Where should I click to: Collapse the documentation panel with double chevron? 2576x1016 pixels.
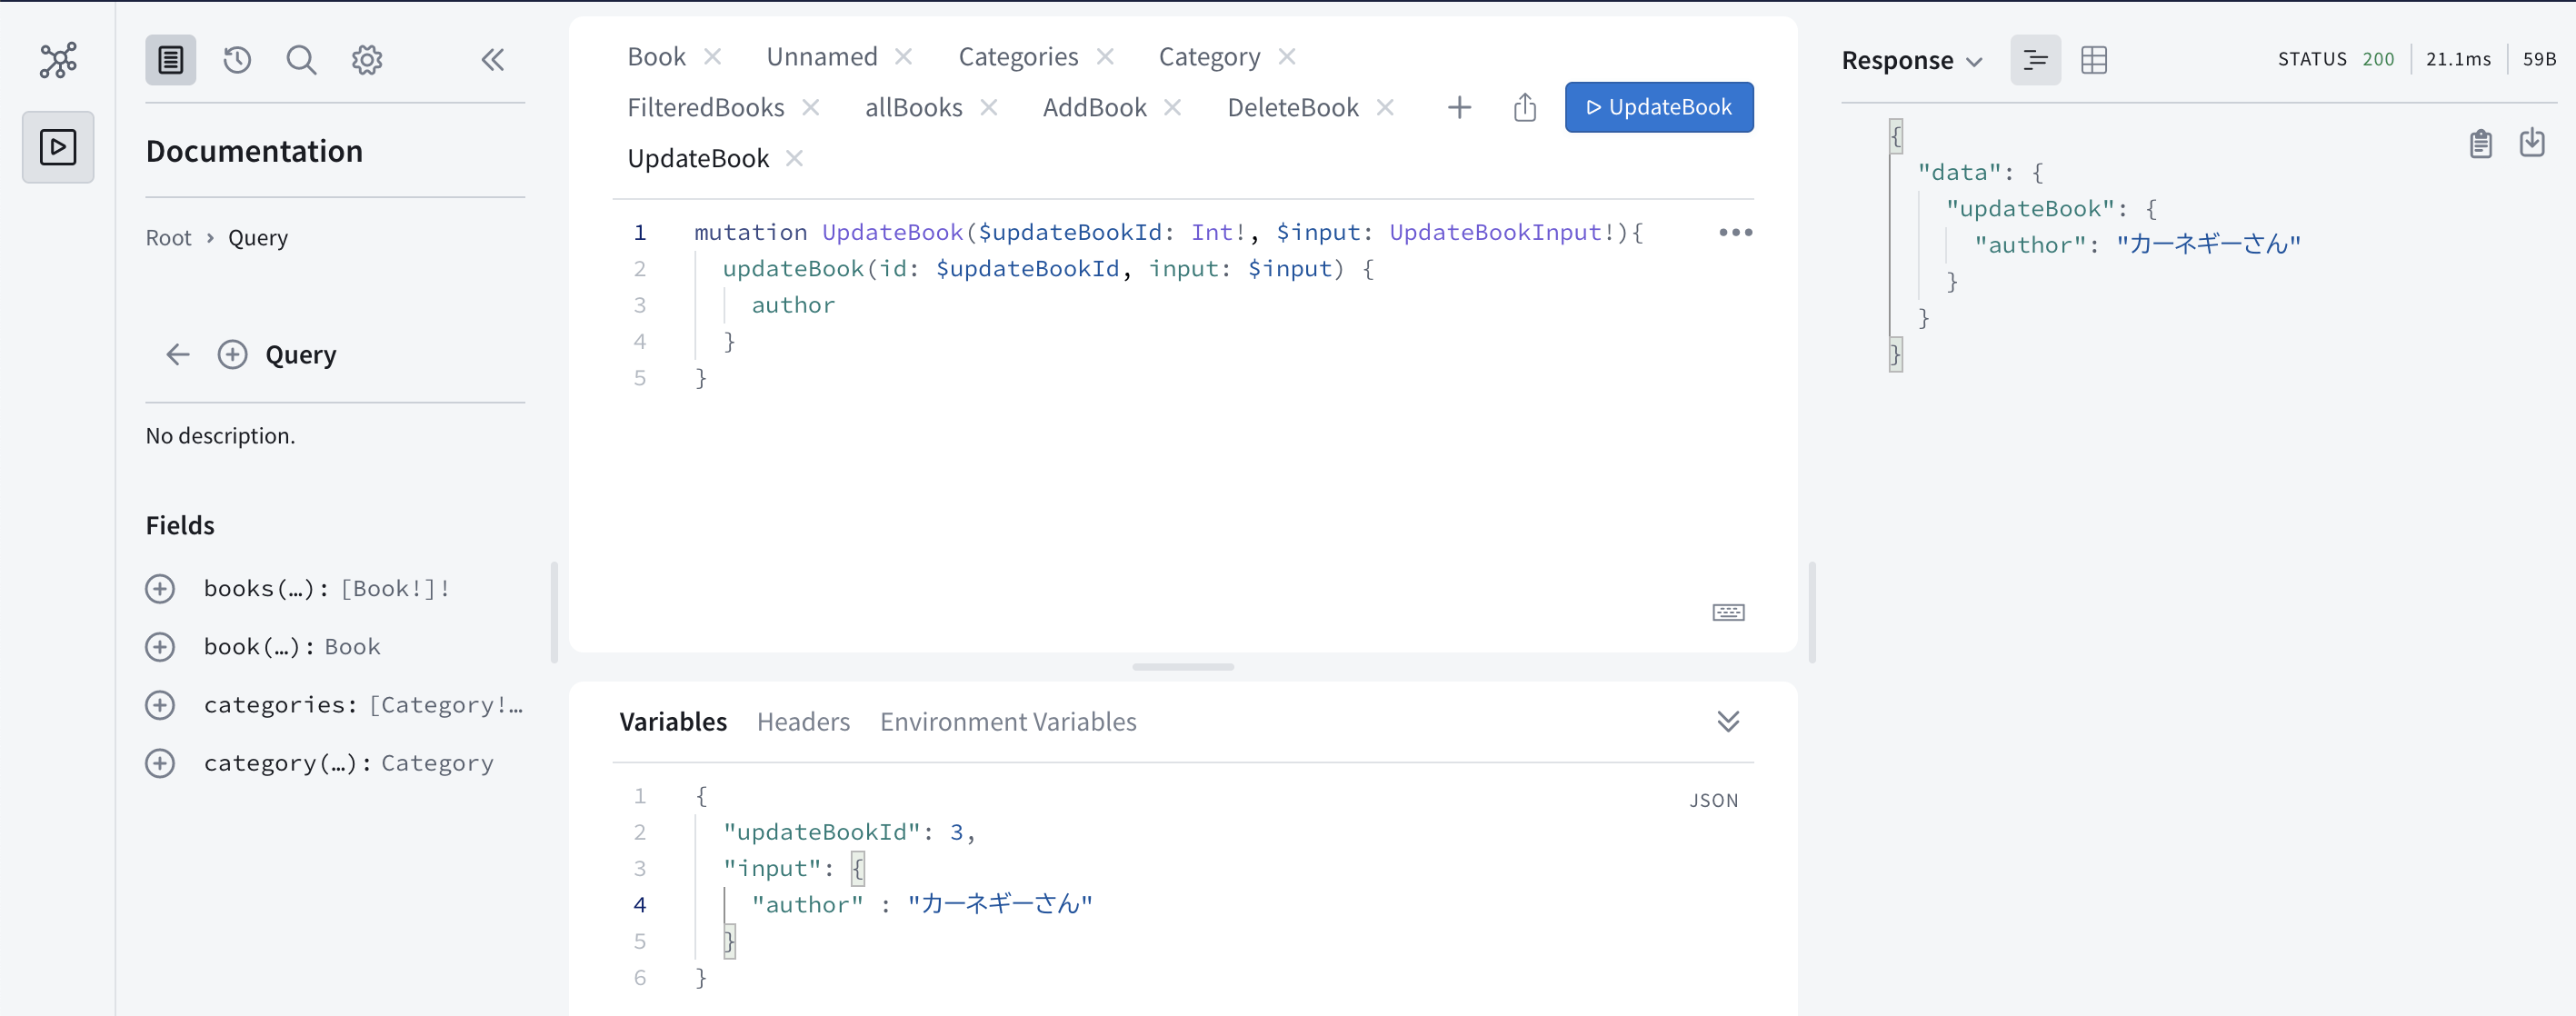click(492, 60)
